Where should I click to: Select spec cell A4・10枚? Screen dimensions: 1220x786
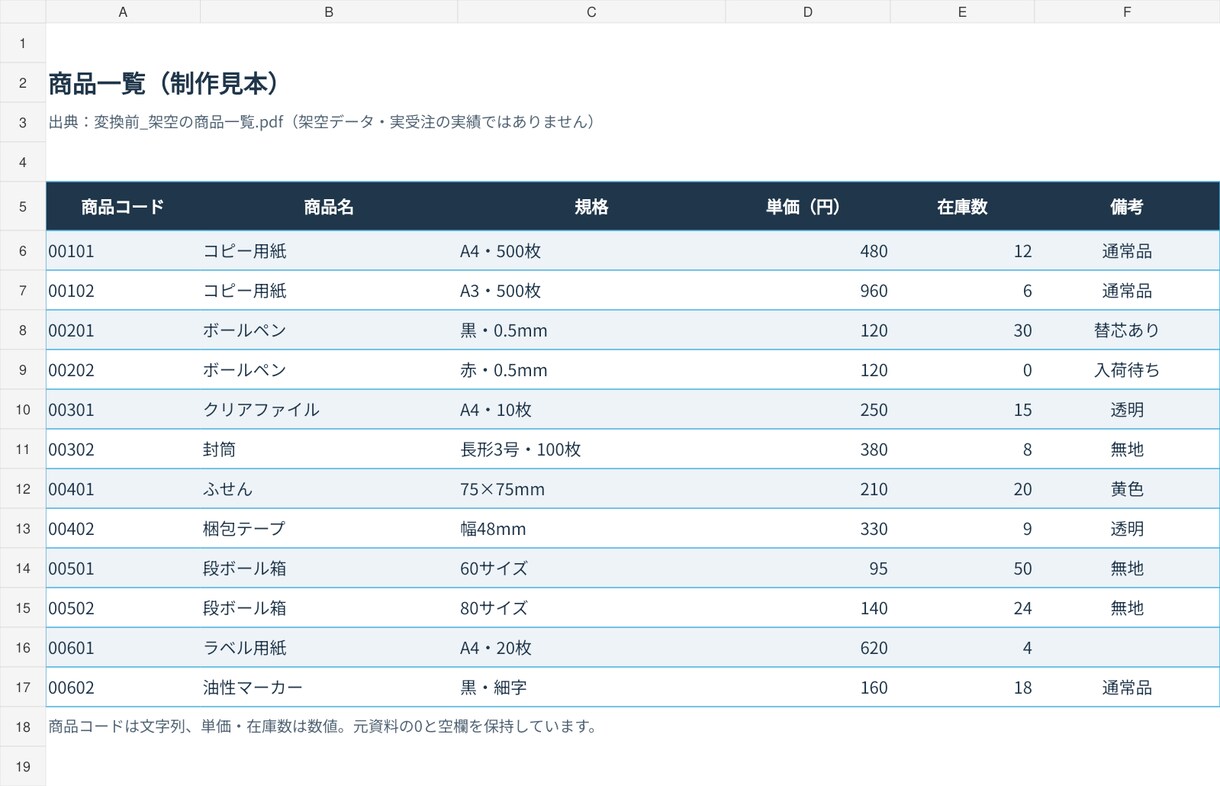(591, 410)
